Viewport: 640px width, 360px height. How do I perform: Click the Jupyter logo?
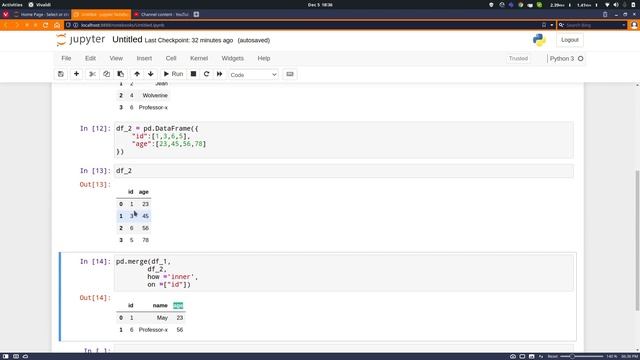click(x=81, y=40)
